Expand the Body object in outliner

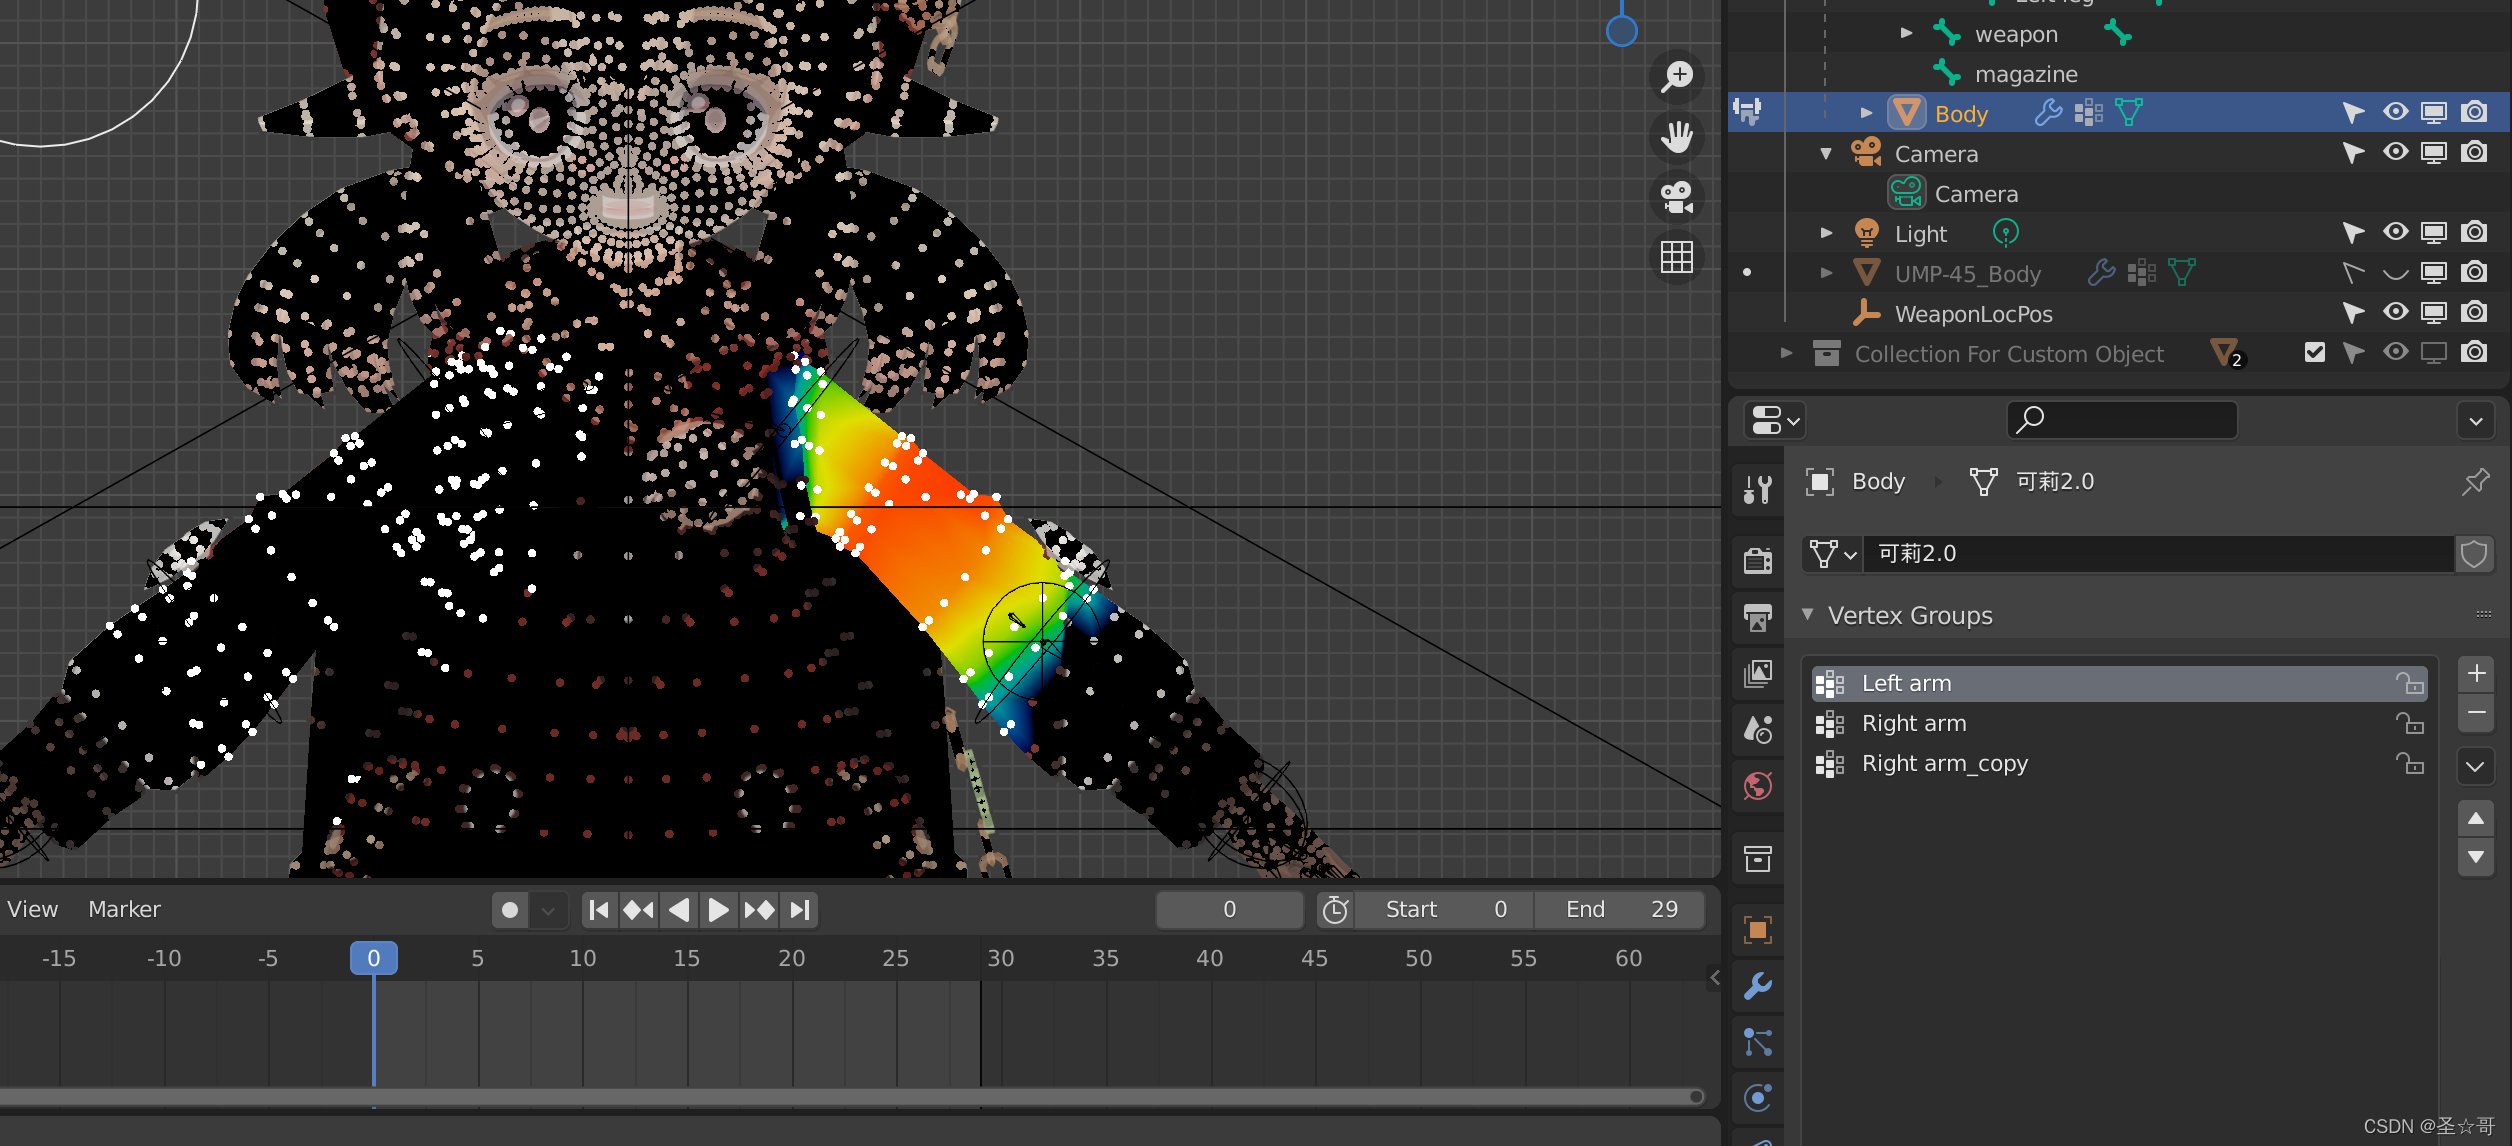pyautogui.click(x=1866, y=113)
